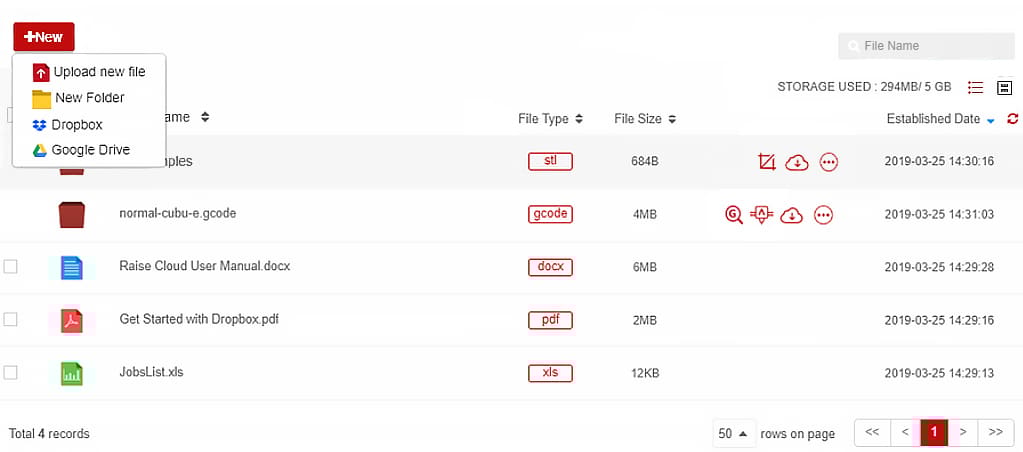Viewport: 1023px width, 452px height.
Task: Sort by Established Date arrow
Action: coord(991,121)
